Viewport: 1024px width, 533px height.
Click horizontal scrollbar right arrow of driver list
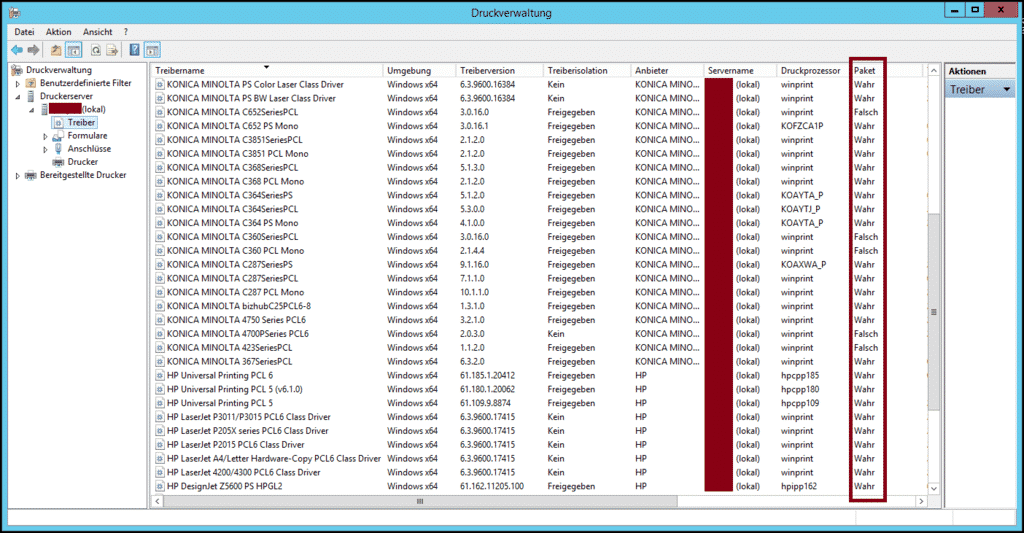click(921, 502)
